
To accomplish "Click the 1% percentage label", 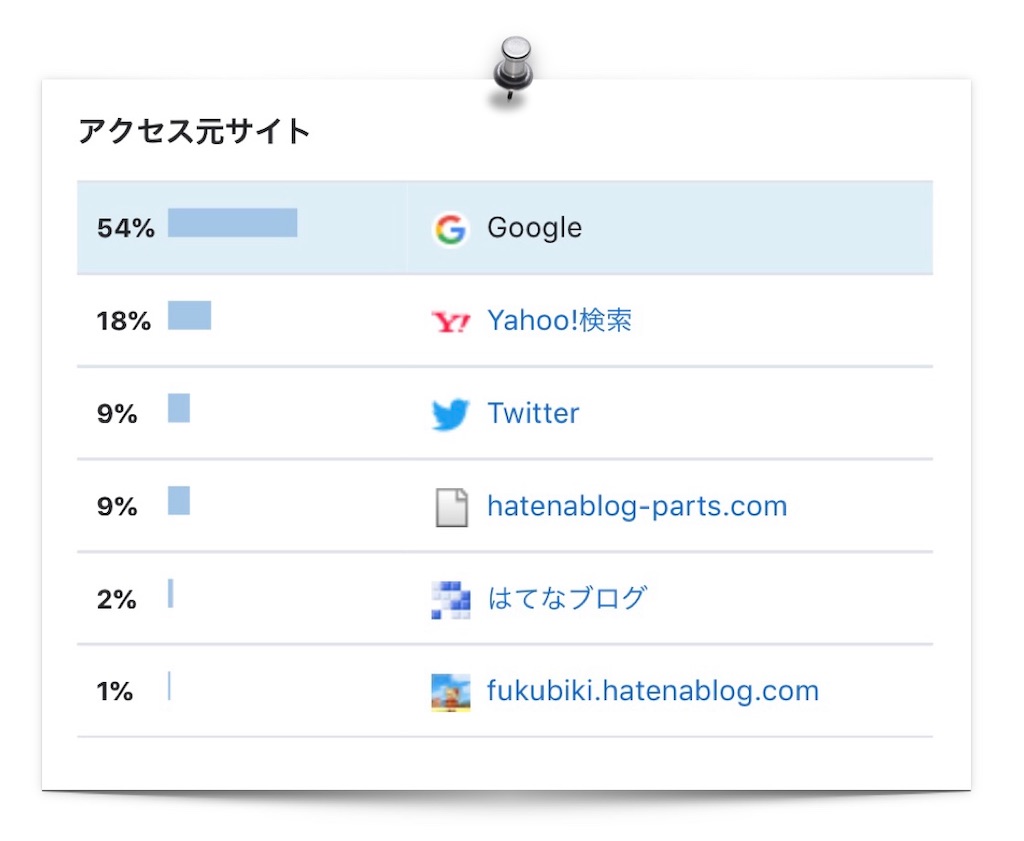I will click(x=114, y=692).
